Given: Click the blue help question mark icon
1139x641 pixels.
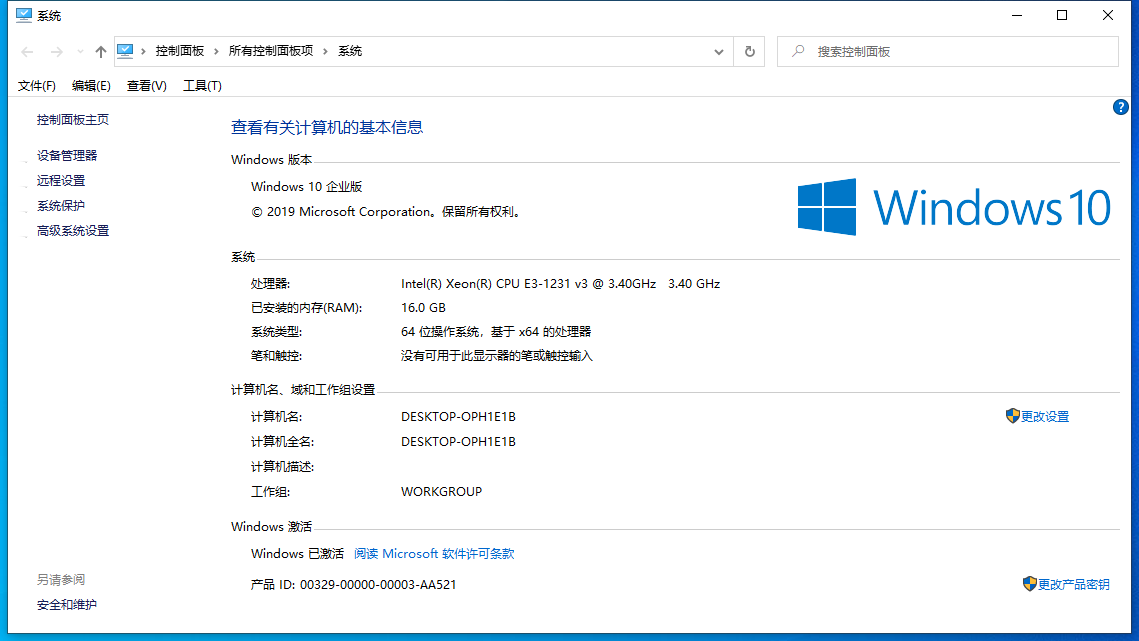Looking at the screenshot, I should pyautogui.click(x=1121, y=107).
